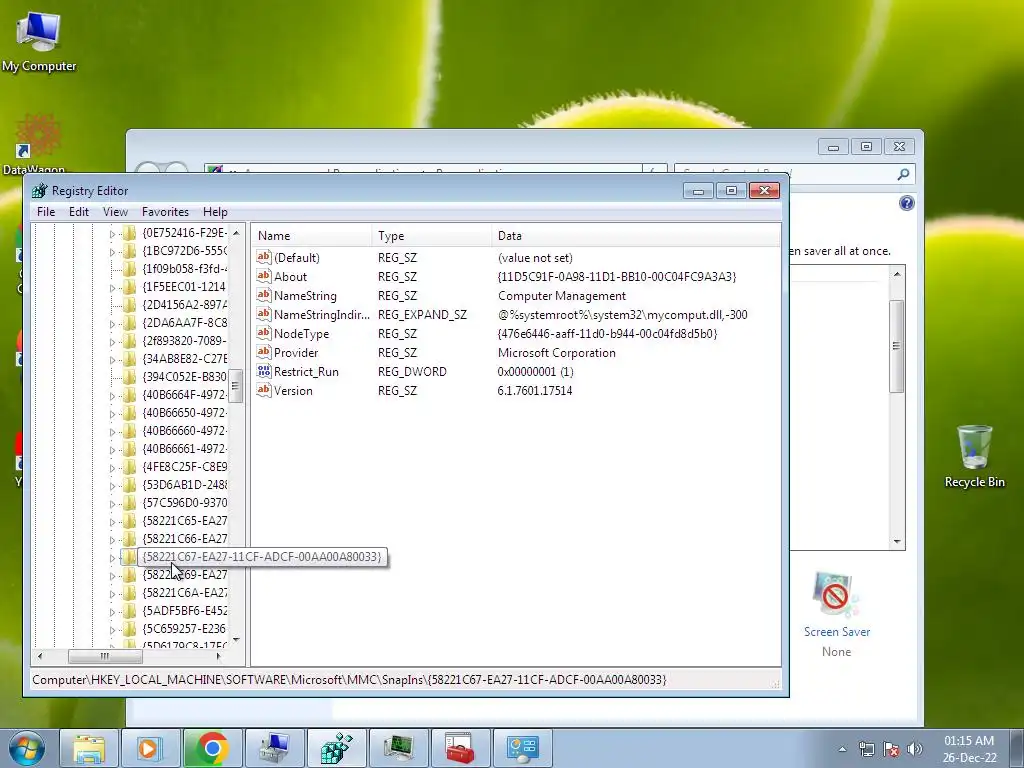Open the Edit menu in Registry Editor

pos(78,212)
